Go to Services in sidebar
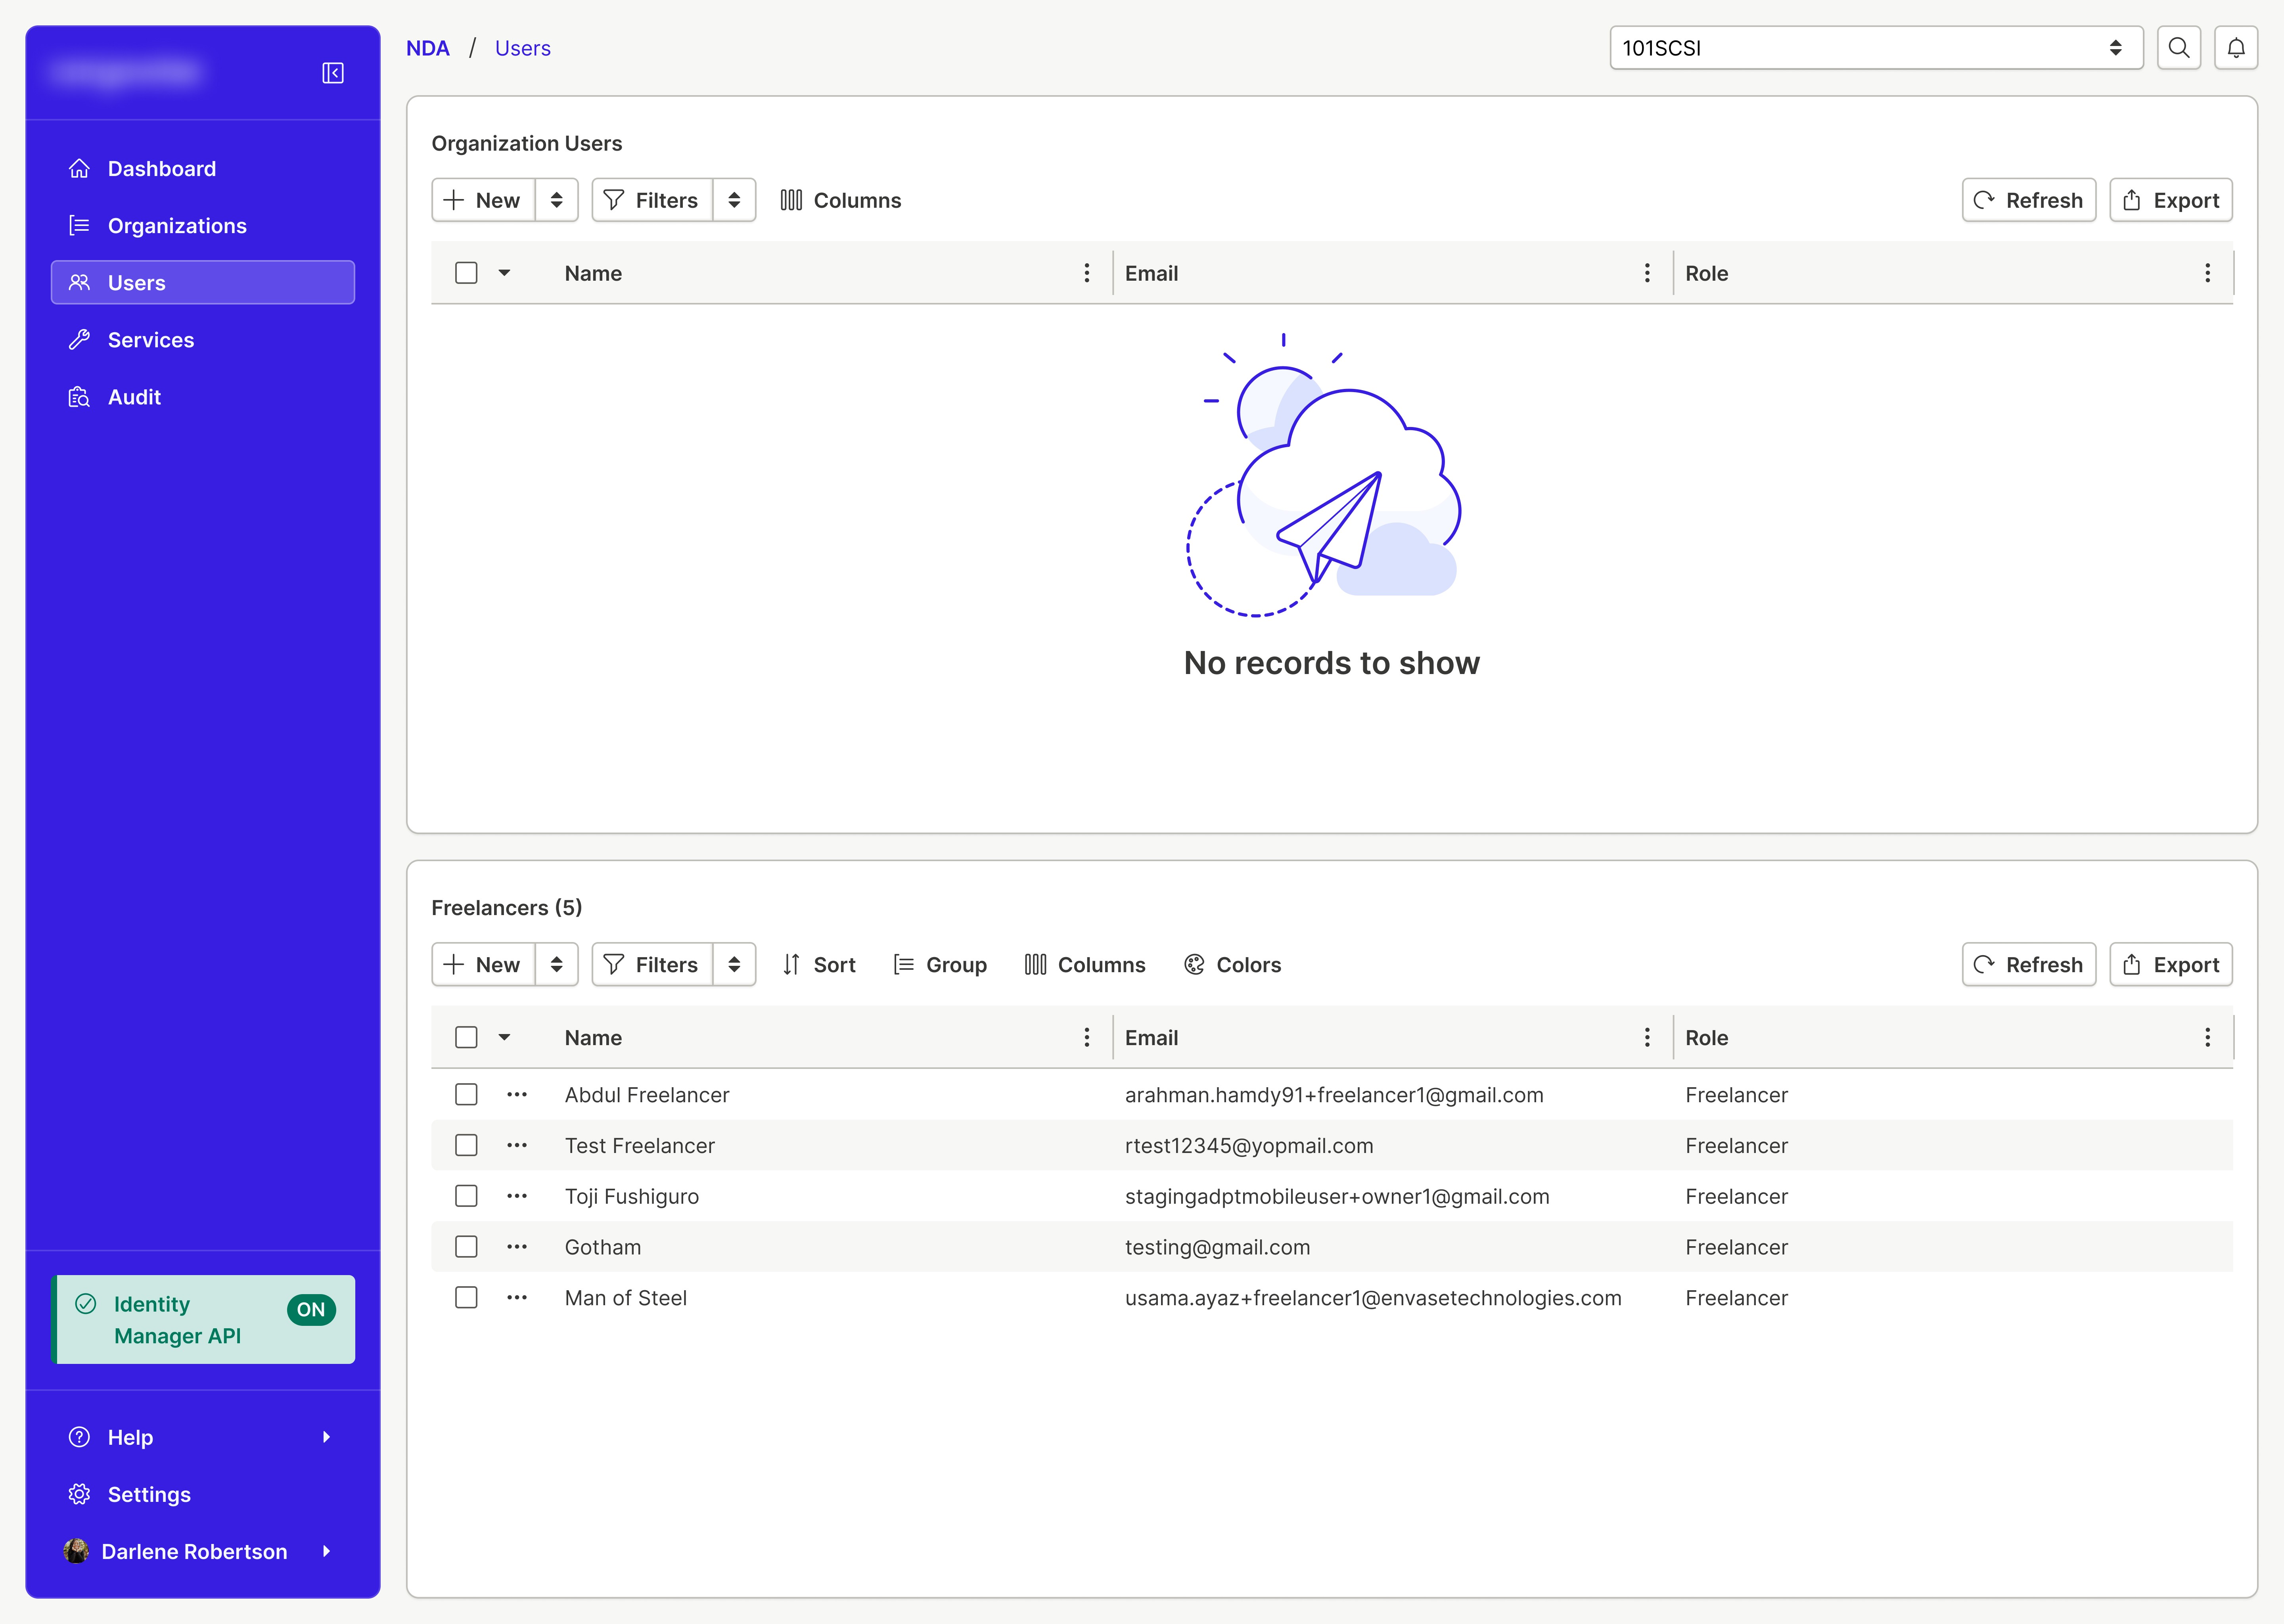This screenshot has height=1624, width=2284. (151, 340)
